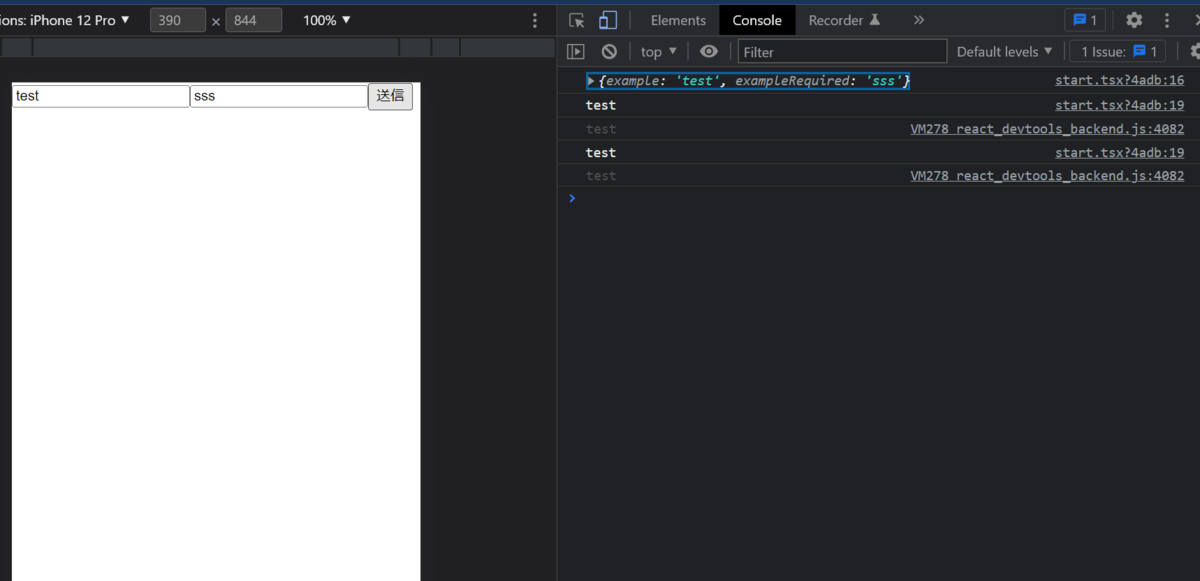Click the input containing sss
This screenshot has width=1200, height=581.
coord(279,96)
